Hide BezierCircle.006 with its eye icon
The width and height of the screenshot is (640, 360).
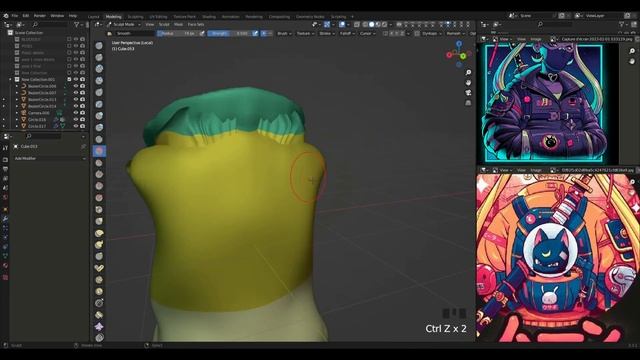(76, 86)
